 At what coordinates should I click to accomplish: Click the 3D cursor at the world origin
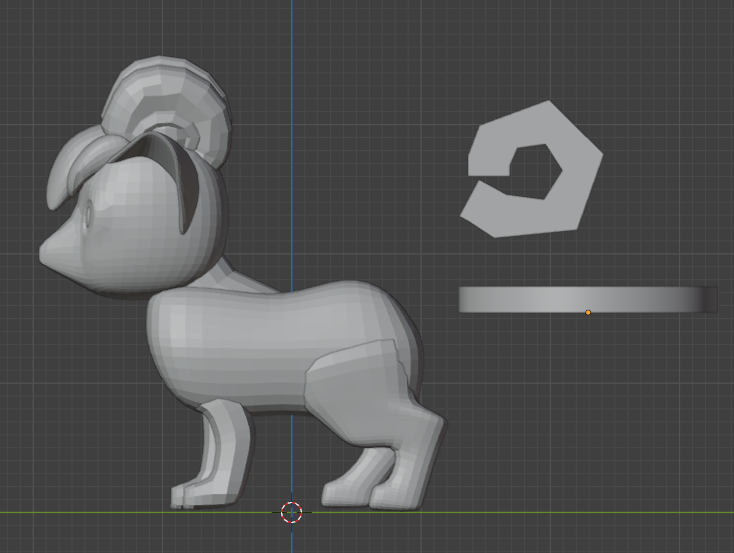pos(291,512)
